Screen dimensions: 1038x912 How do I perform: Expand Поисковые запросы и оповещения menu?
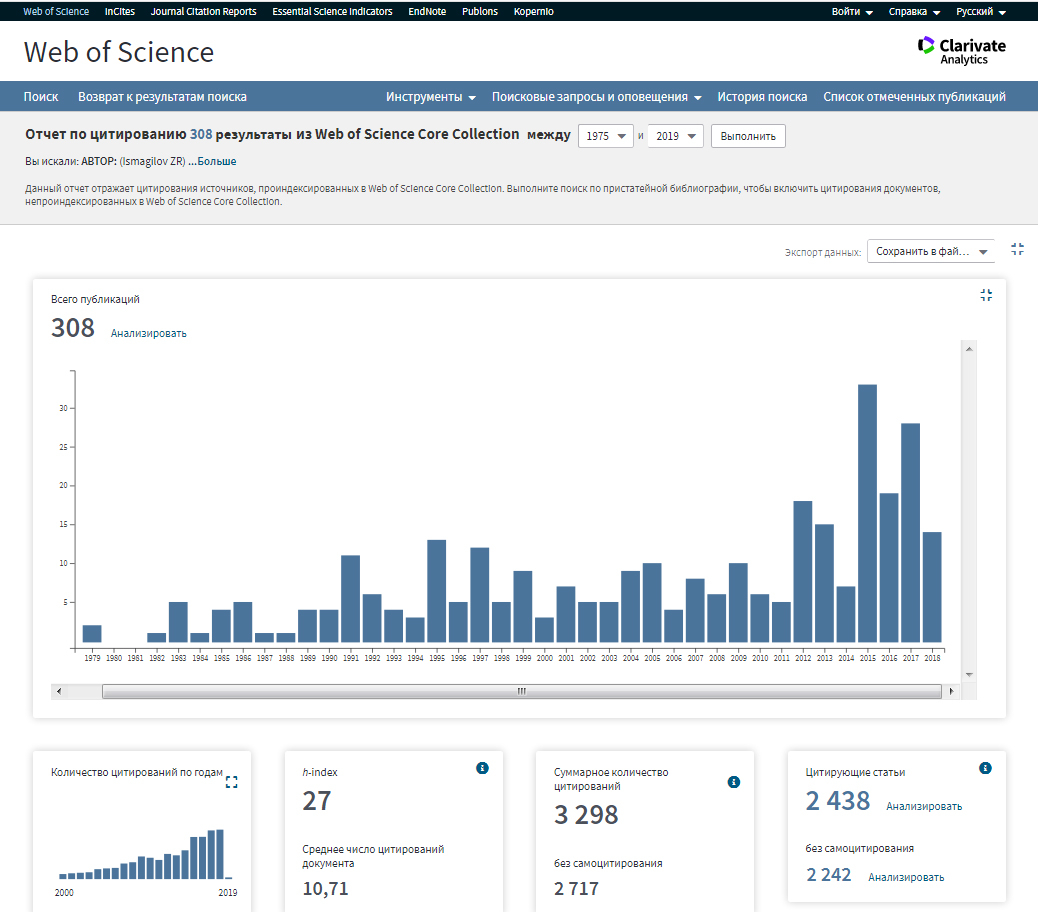(x=596, y=97)
